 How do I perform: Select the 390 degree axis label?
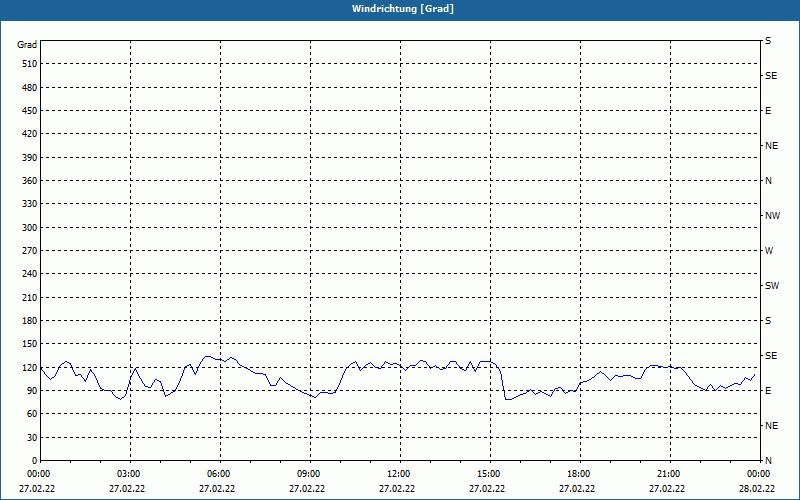point(30,157)
